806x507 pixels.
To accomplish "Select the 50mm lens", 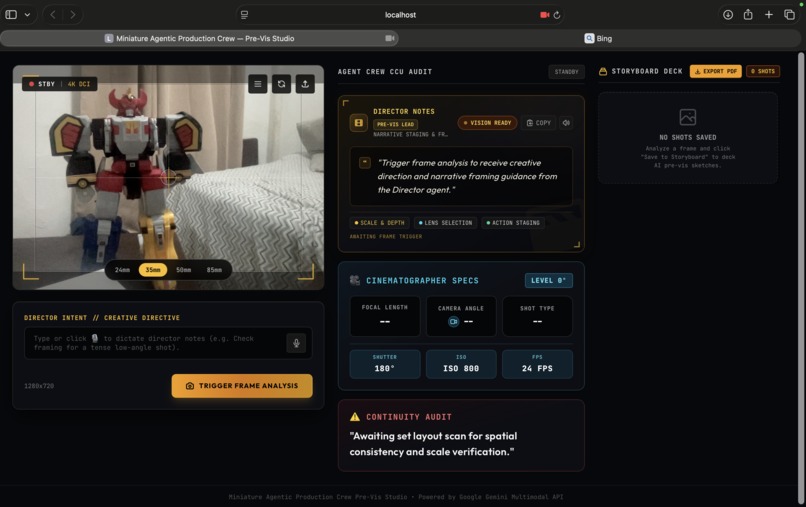I will point(184,269).
